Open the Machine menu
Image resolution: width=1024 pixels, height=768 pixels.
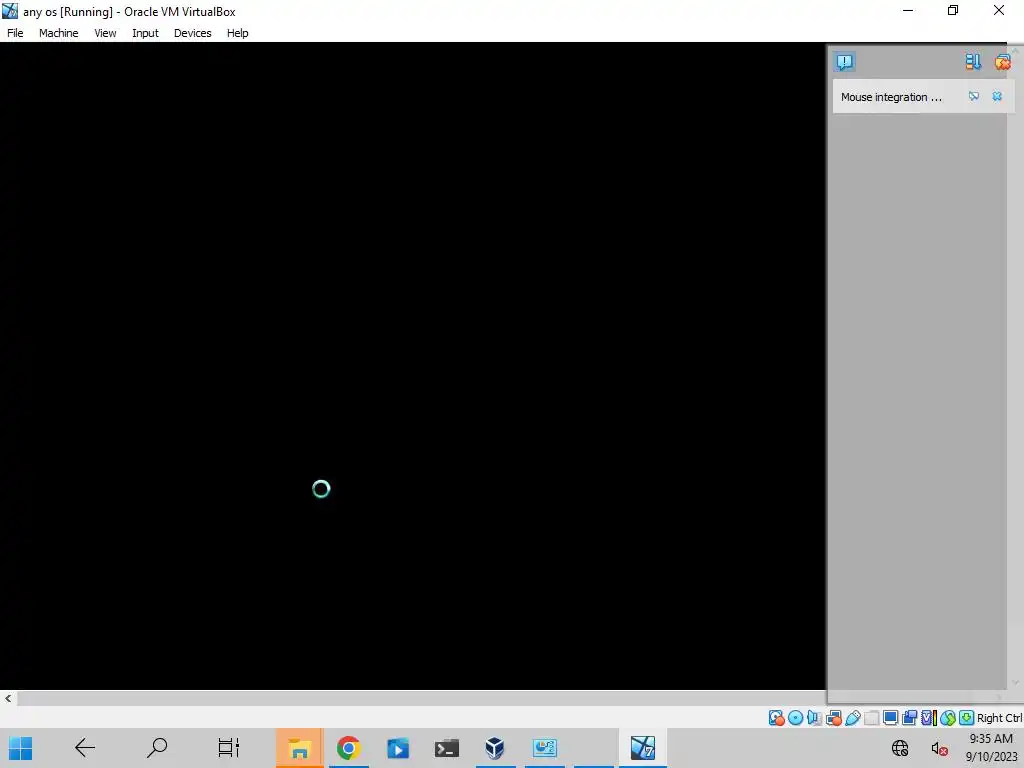(58, 33)
